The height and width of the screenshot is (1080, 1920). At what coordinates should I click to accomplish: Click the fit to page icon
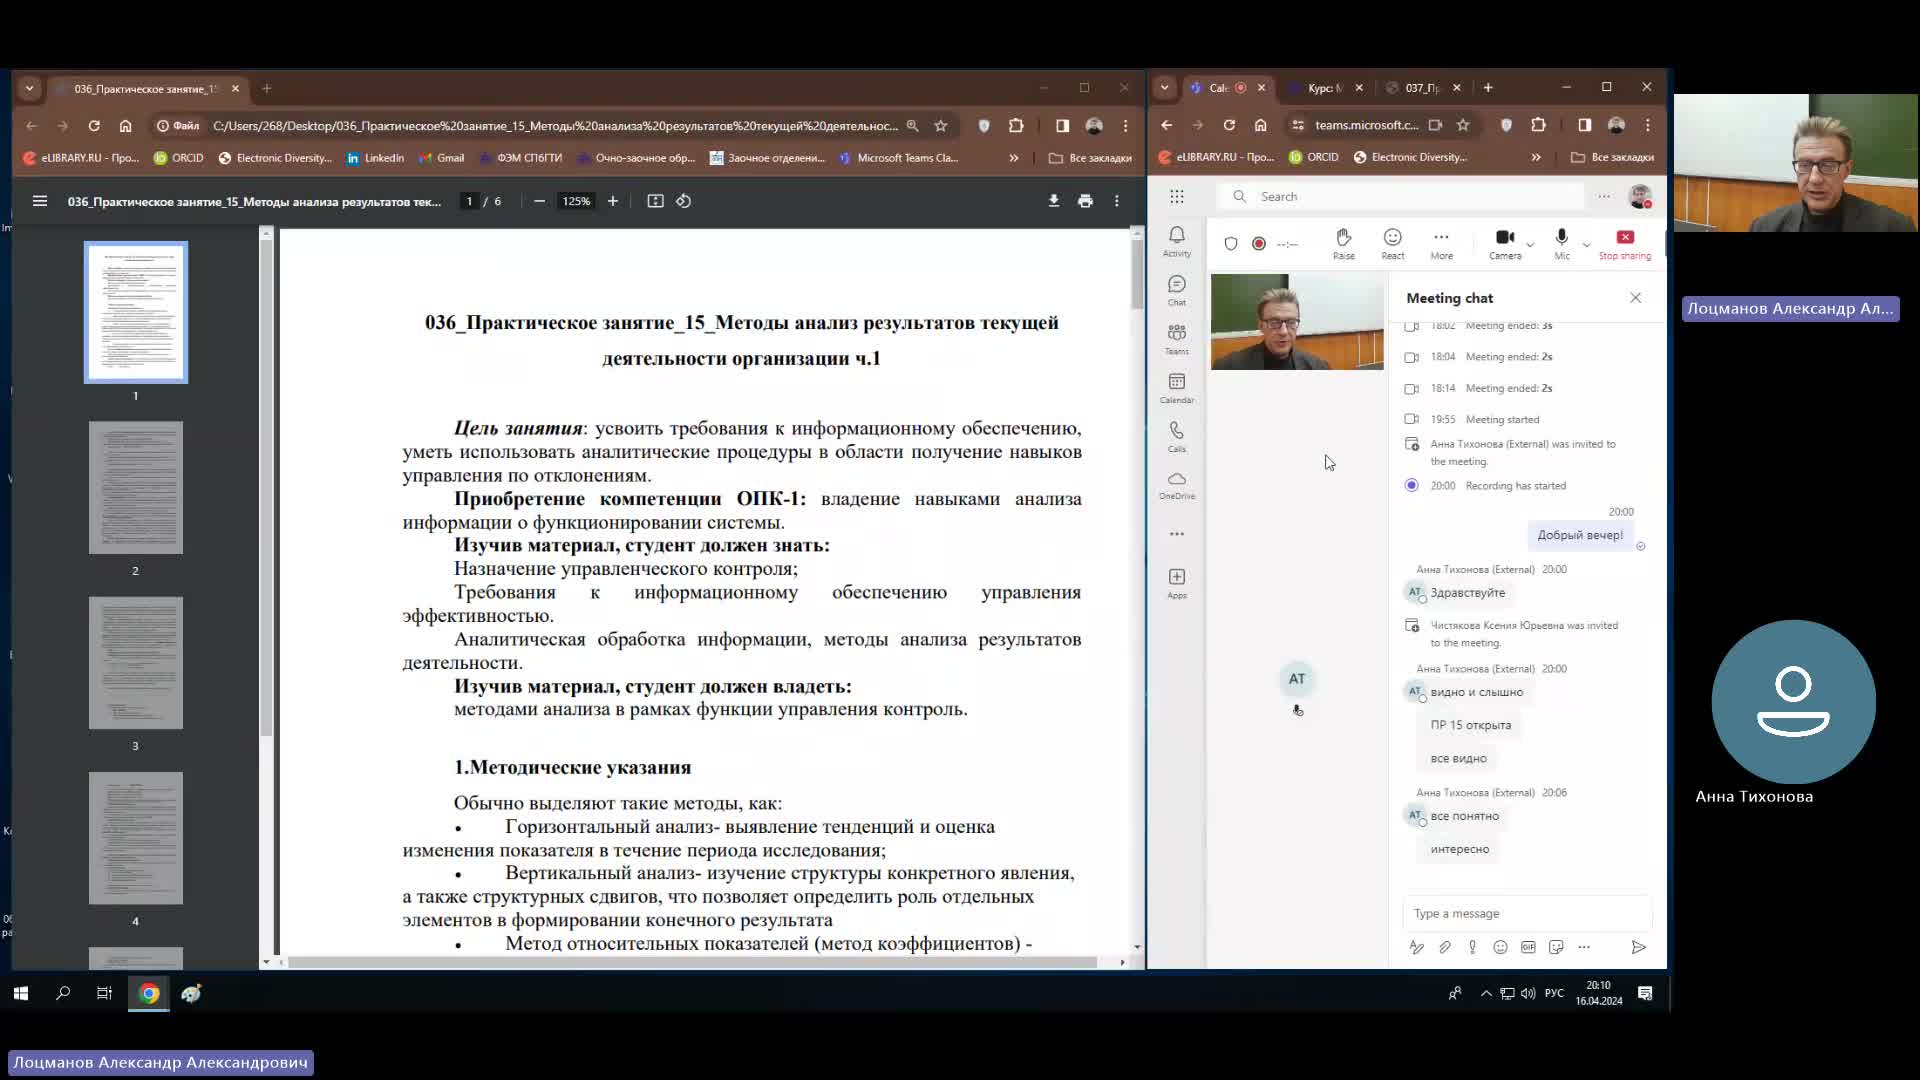coord(655,201)
